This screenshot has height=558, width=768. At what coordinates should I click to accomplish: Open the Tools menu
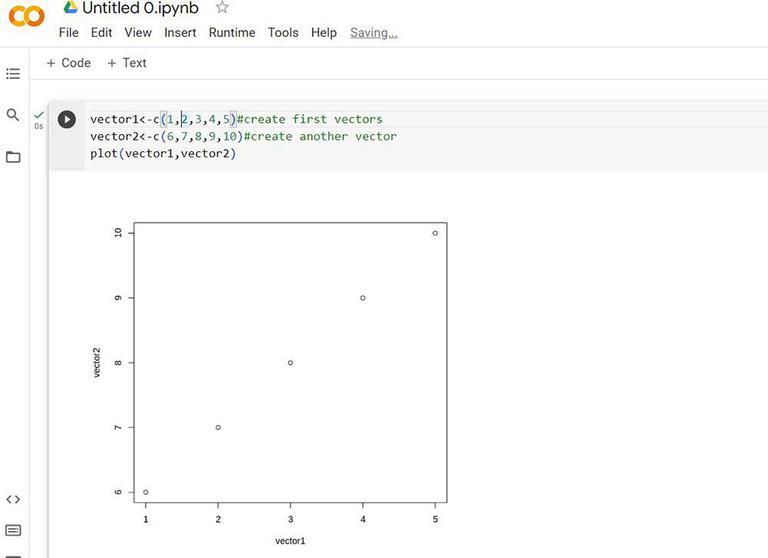click(x=283, y=32)
